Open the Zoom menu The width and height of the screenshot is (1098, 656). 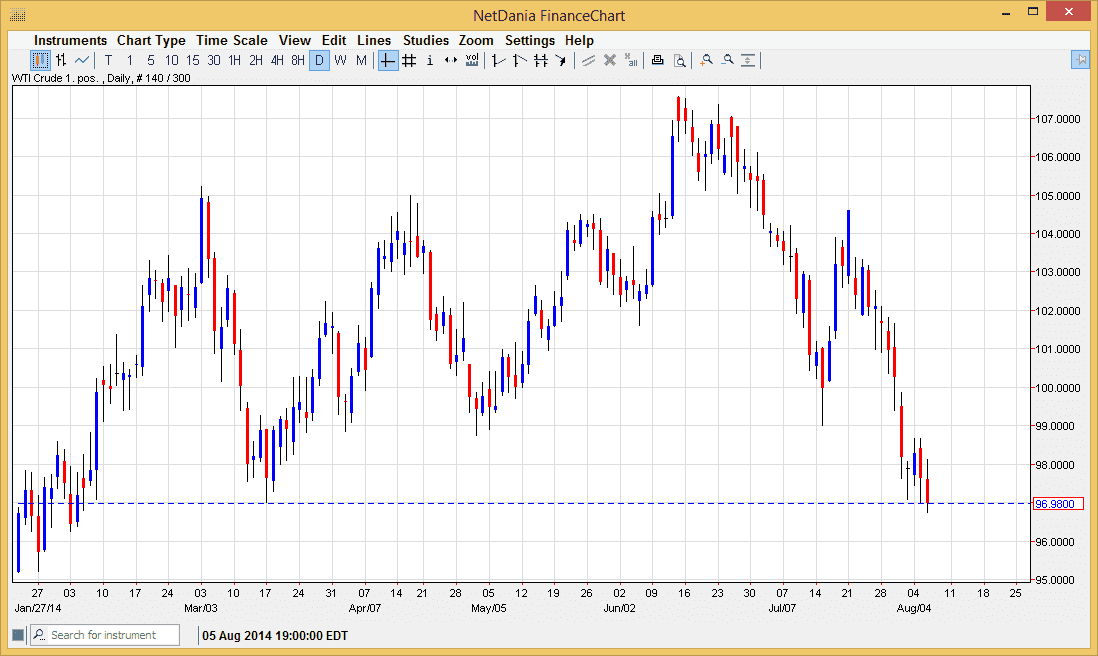[476, 40]
